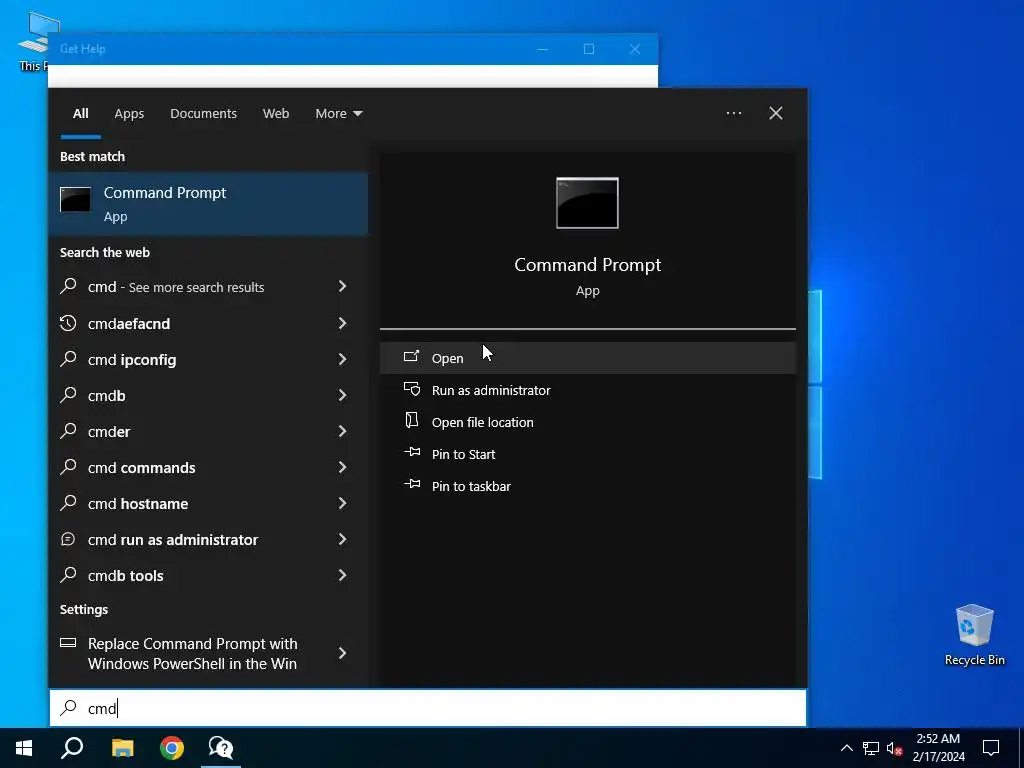Click the muted volume tray icon

pos(894,748)
